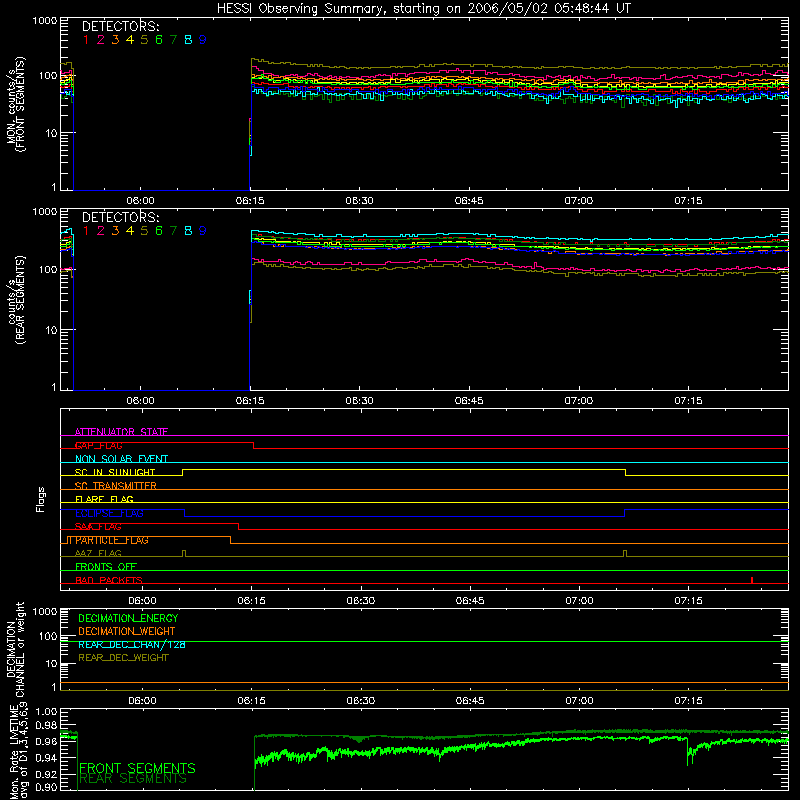Click the FRONTS_OFF flag label
The height and width of the screenshot is (800, 800).
(106, 567)
